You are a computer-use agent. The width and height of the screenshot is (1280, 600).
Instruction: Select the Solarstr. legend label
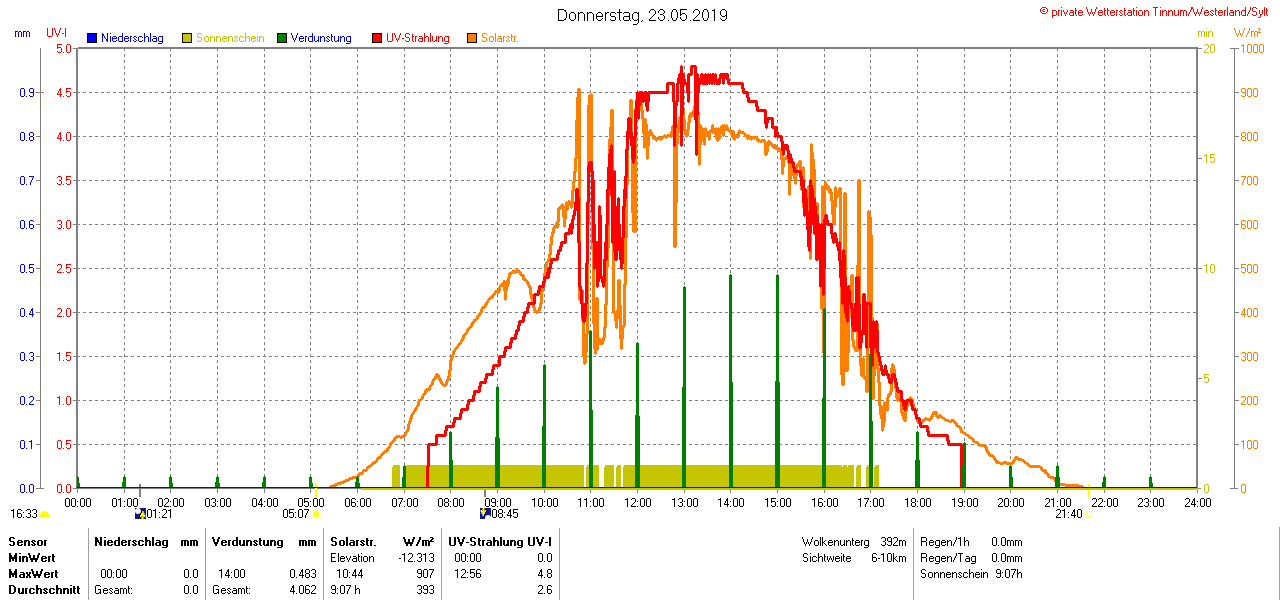point(500,38)
